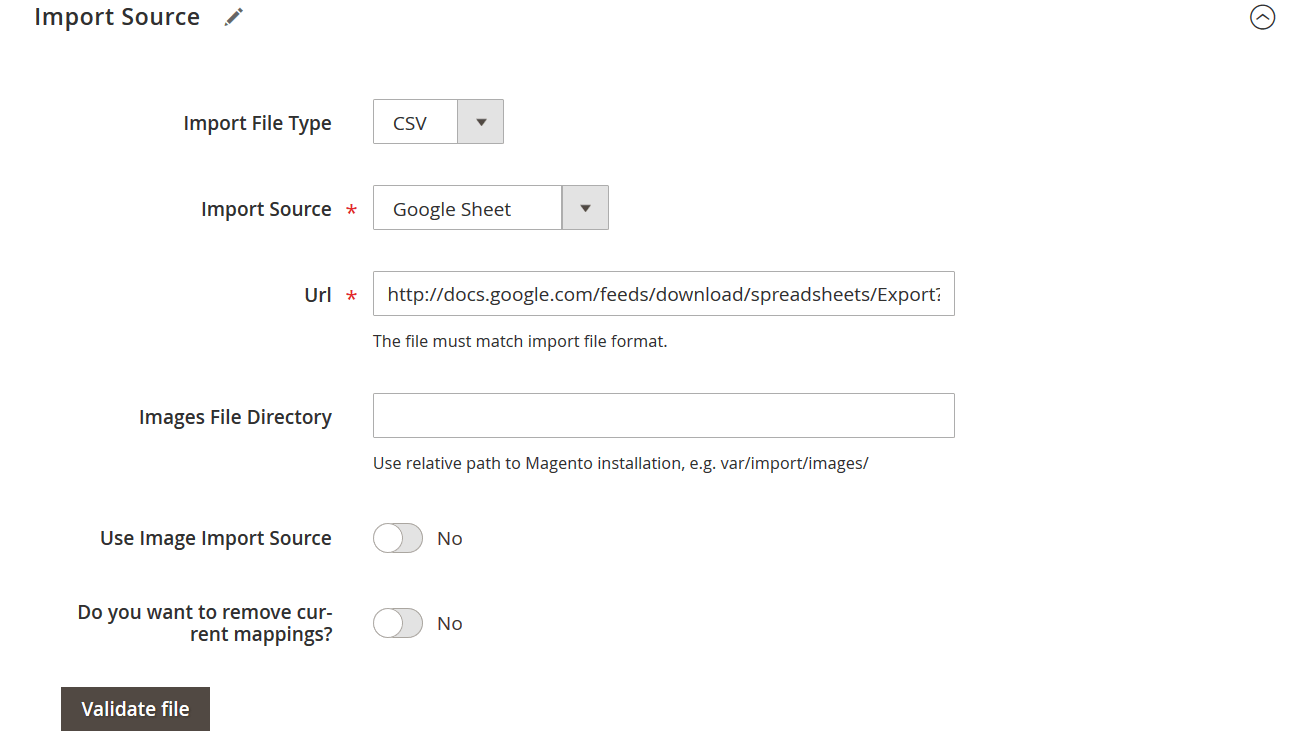
Task: Click the Import File Type label
Action: (257, 122)
